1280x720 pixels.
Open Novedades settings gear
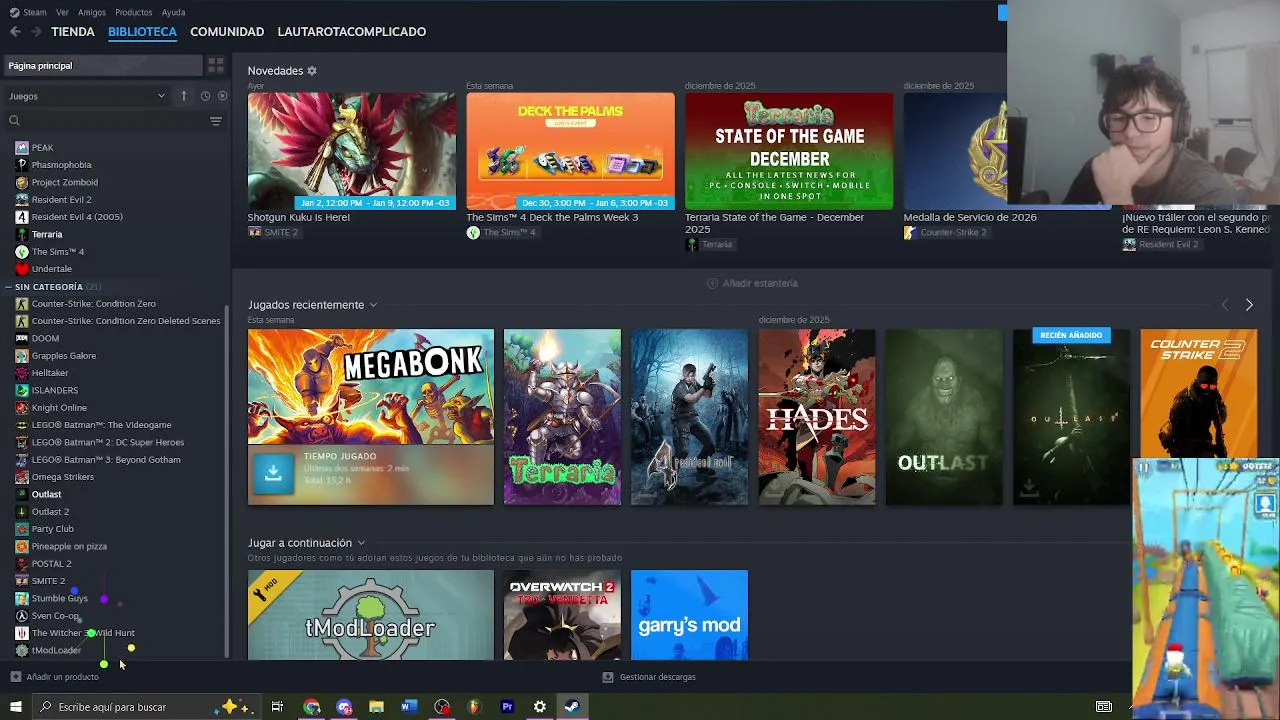pos(312,71)
